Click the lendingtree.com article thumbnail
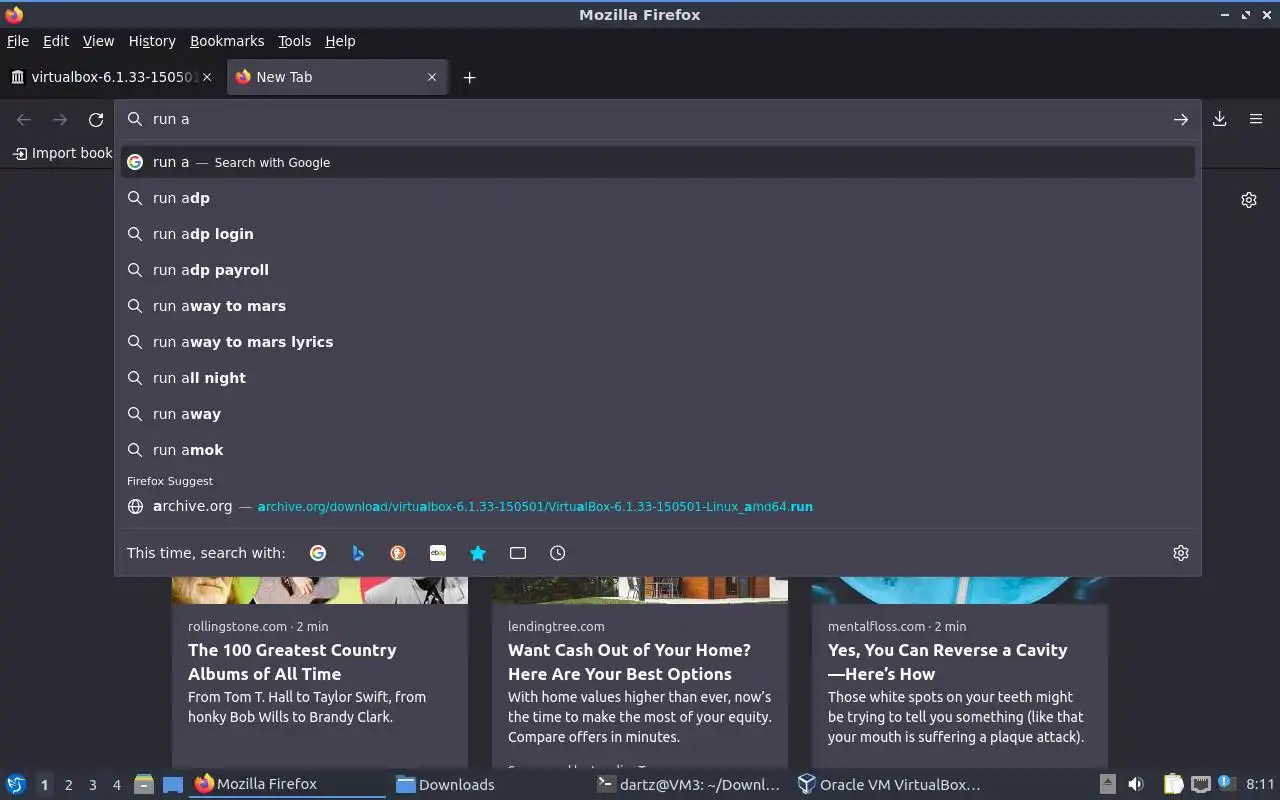The height and width of the screenshot is (800, 1280). [x=640, y=590]
